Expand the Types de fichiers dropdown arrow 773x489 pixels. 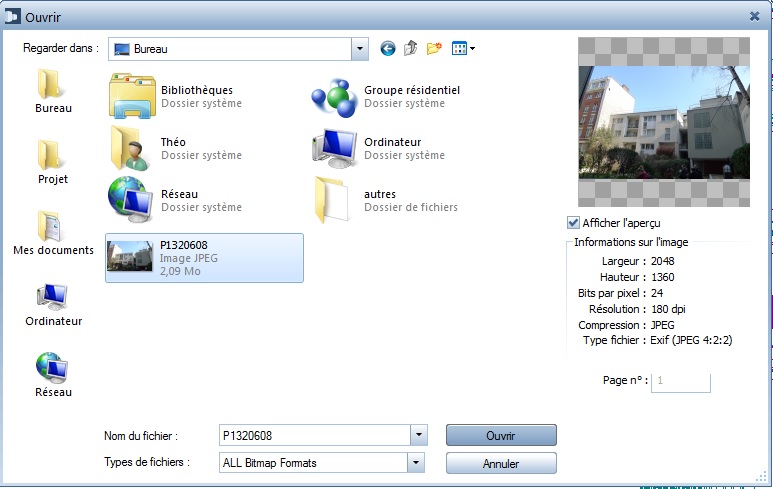point(416,462)
